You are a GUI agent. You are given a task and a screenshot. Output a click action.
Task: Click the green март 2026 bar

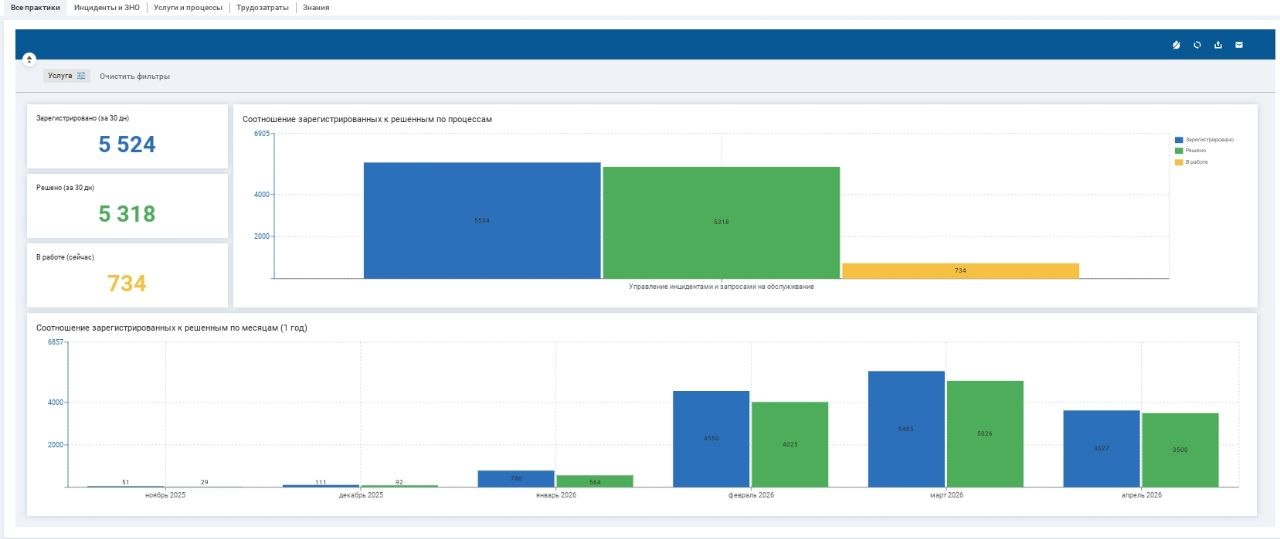[985, 434]
